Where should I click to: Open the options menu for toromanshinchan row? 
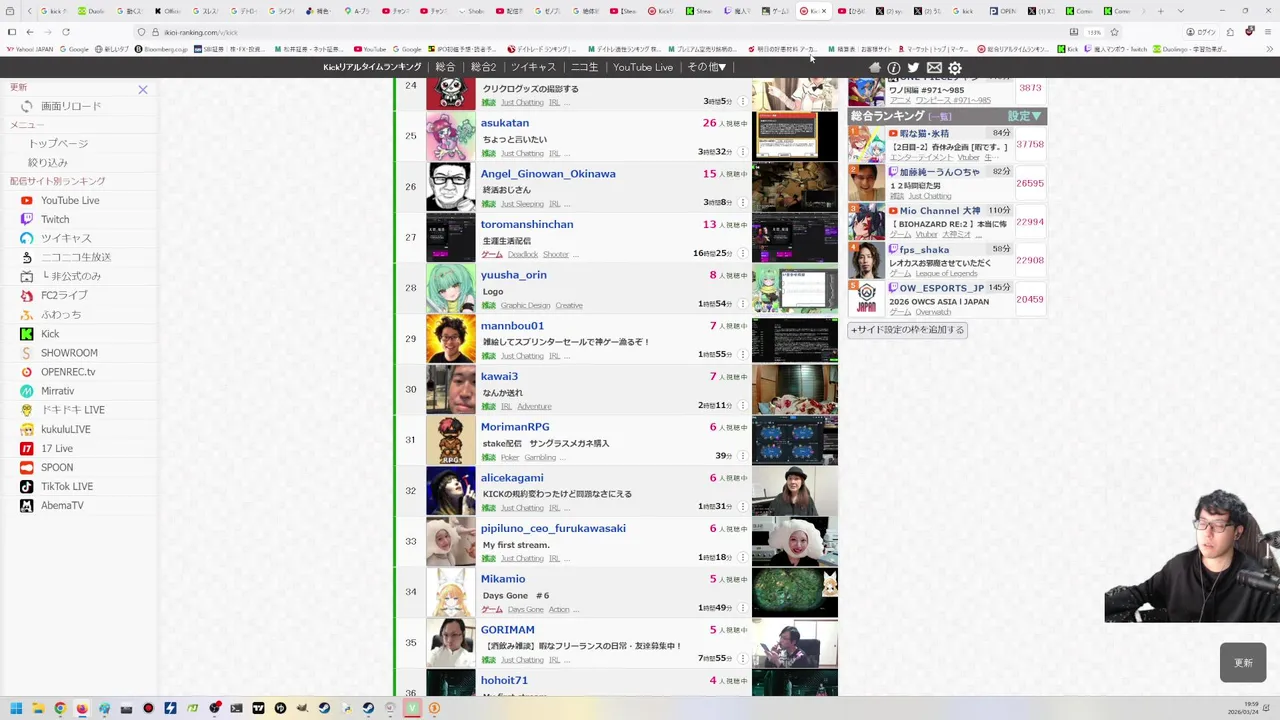pyautogui.click(x=742, y=254)
